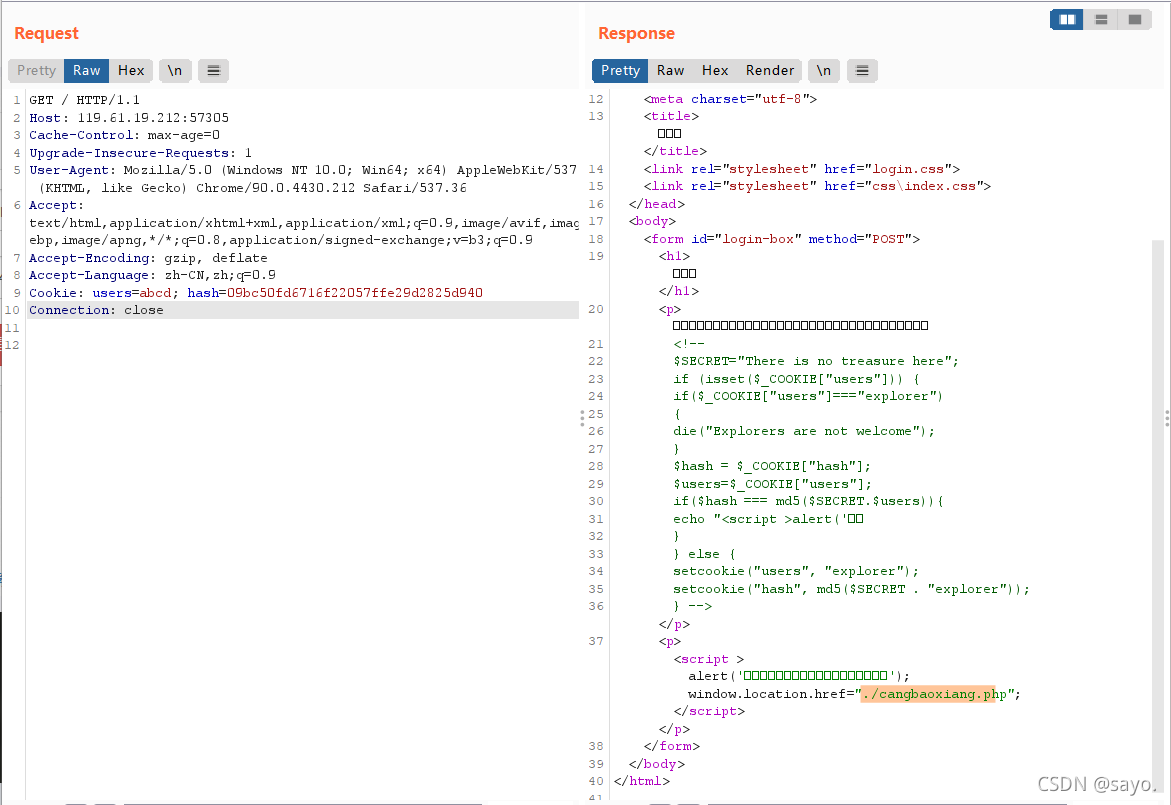Open Request hamburger options menu
1171x805 pixels.
[214, 70]
